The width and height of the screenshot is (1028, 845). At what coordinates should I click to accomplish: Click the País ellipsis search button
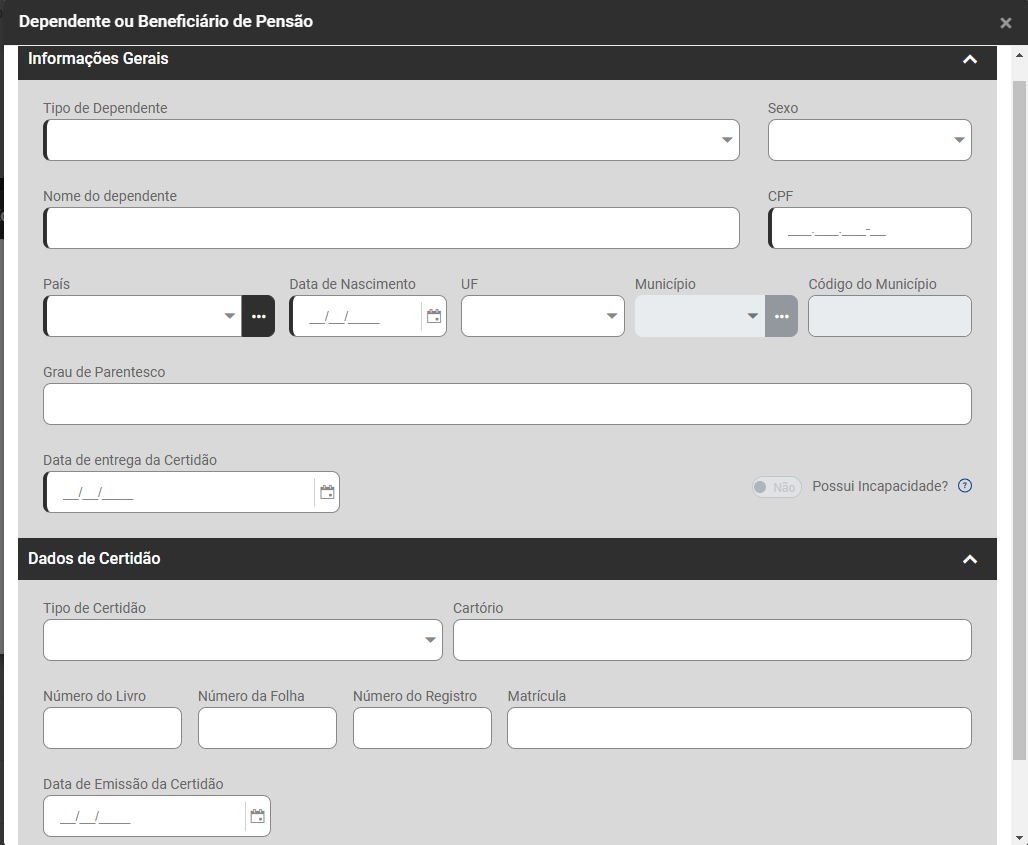pos(258,316)
